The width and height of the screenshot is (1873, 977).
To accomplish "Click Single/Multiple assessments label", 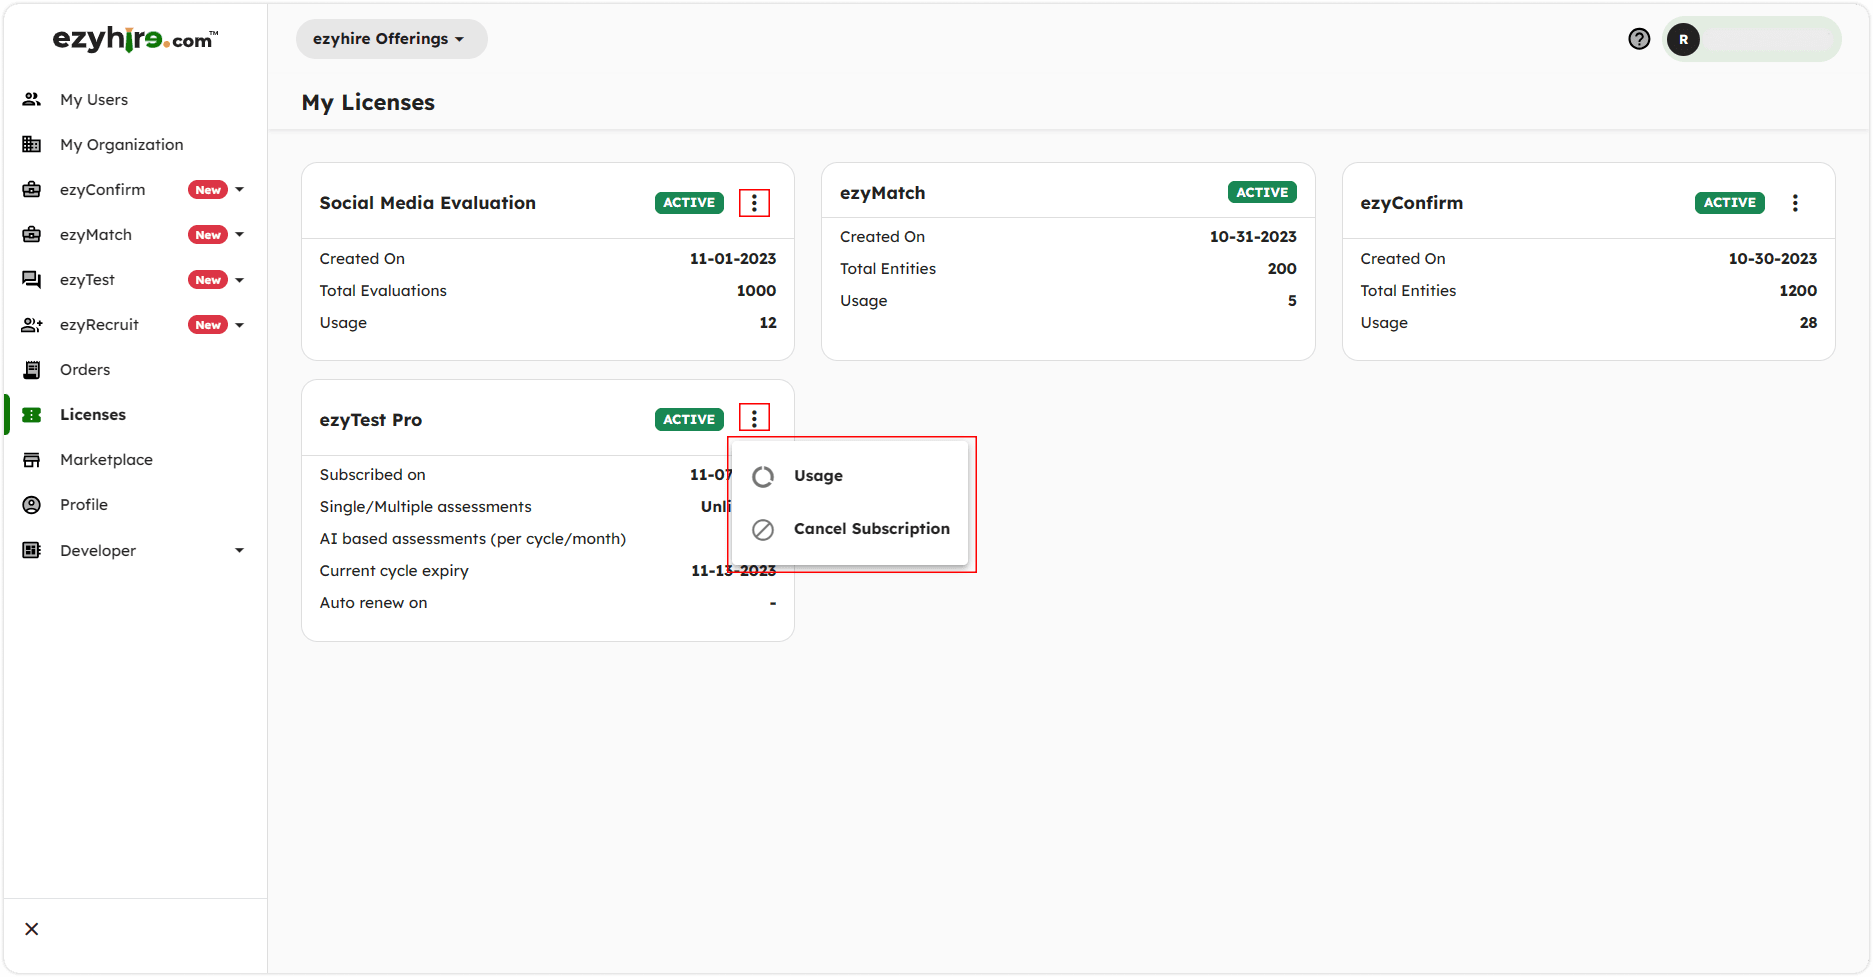I will (x=425, y=507).
